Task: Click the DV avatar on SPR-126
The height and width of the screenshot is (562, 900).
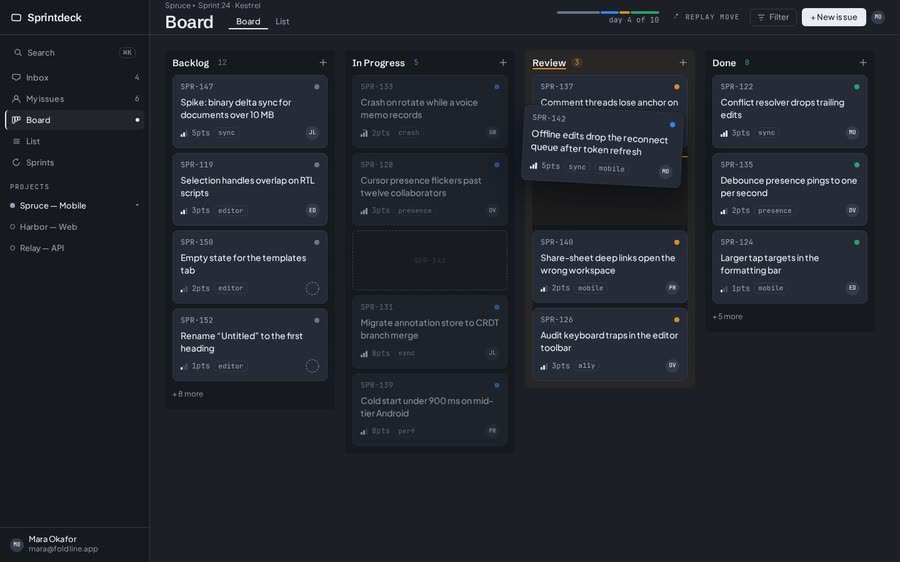Action: tap(672, 365)
